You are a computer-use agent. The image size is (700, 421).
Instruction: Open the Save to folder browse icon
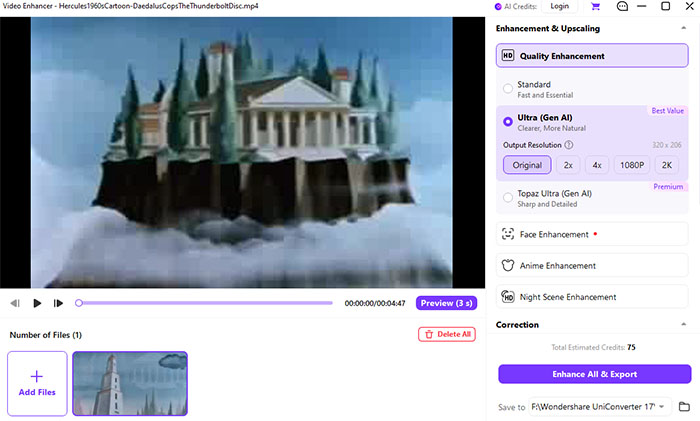684,406
